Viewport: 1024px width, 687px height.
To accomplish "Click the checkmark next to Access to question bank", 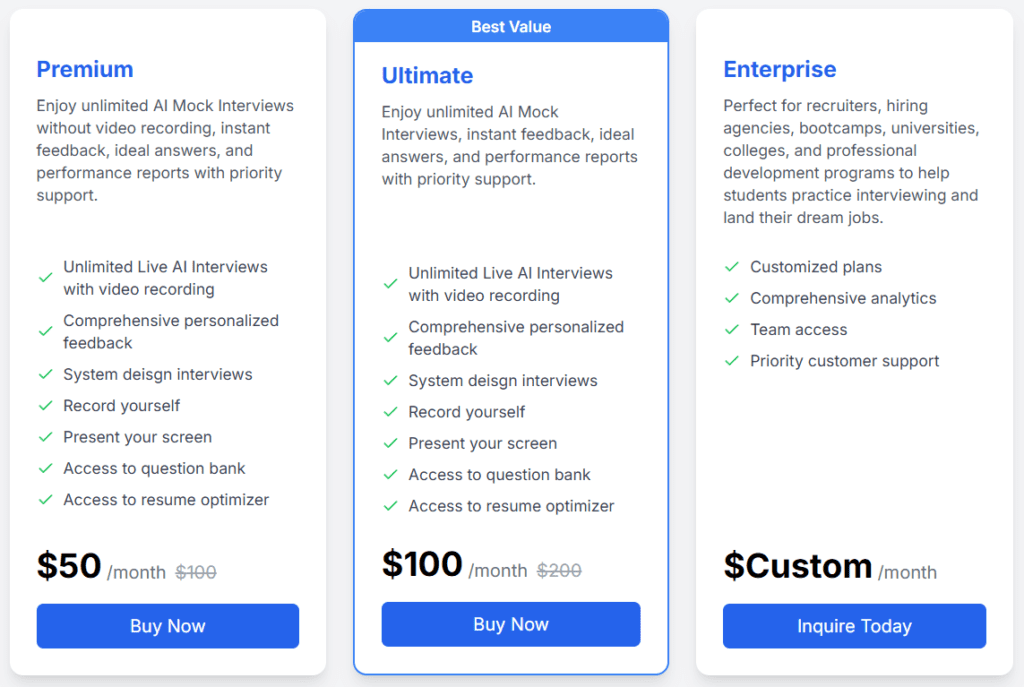I will [x=46, y=468].
